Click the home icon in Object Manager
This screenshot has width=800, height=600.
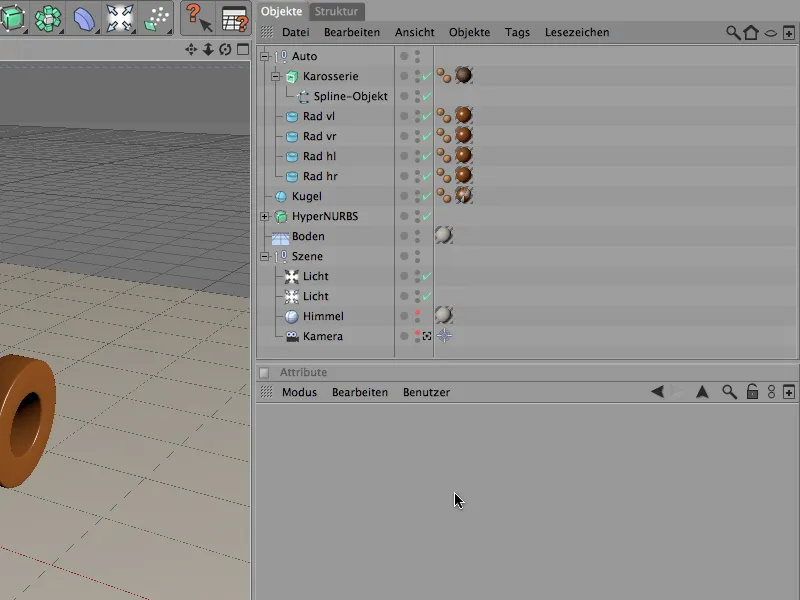click(751, 32)
